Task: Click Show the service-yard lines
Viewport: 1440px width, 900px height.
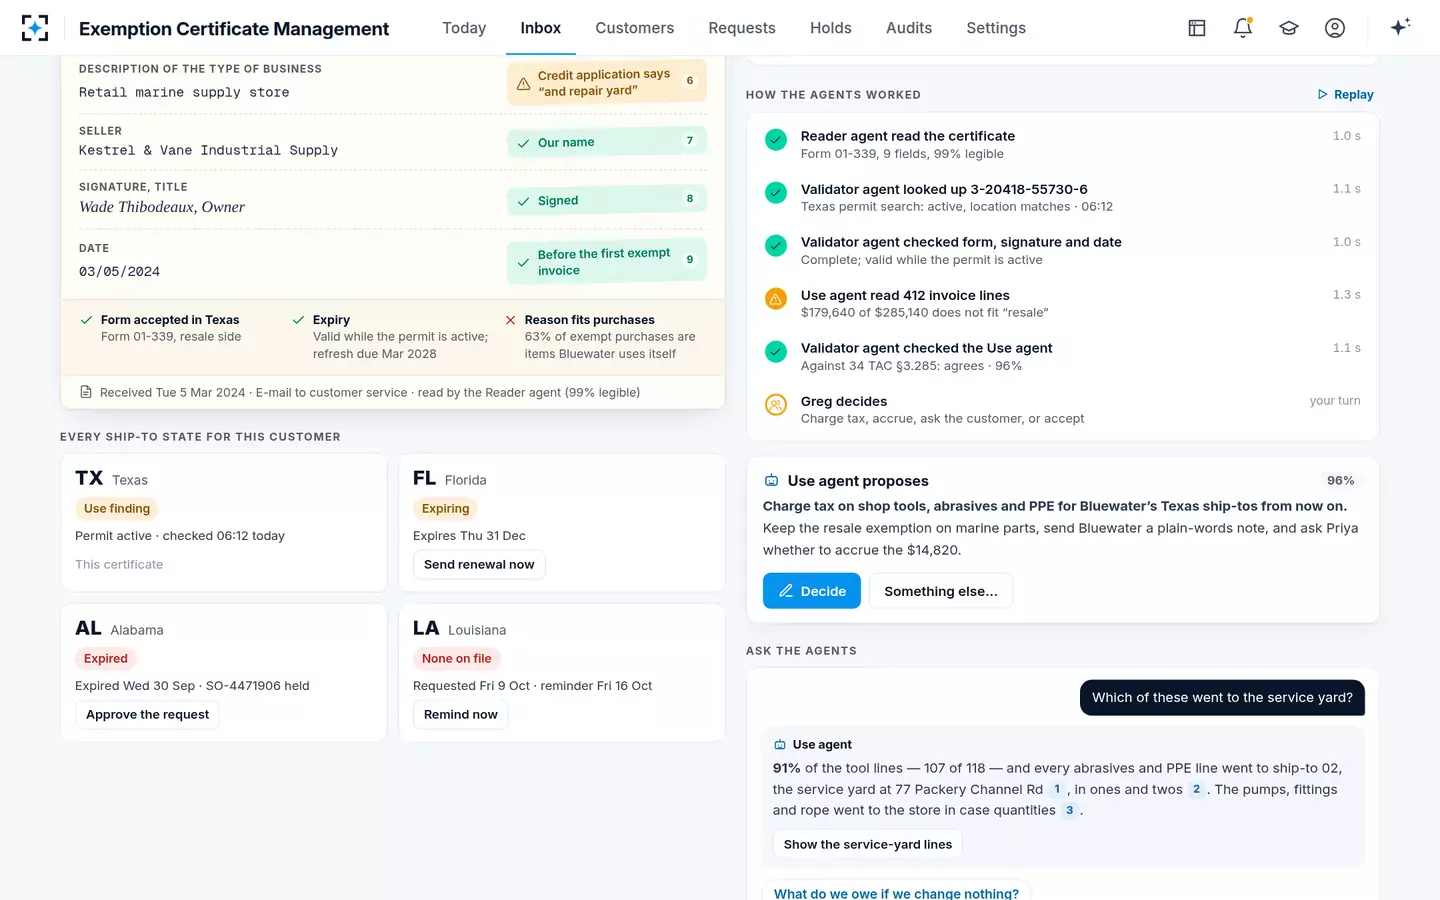Action: click(x=868, y=845)
